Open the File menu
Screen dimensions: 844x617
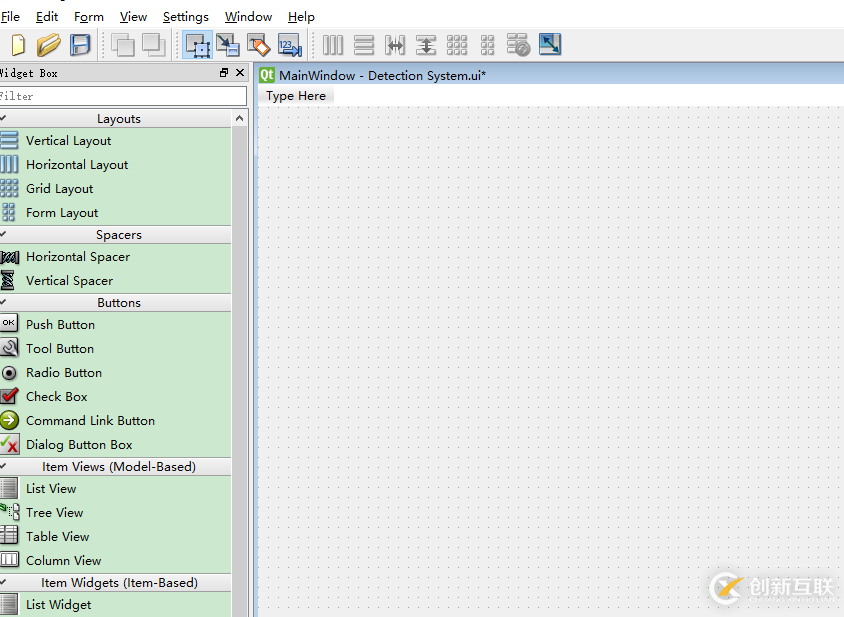click(10, 17)
